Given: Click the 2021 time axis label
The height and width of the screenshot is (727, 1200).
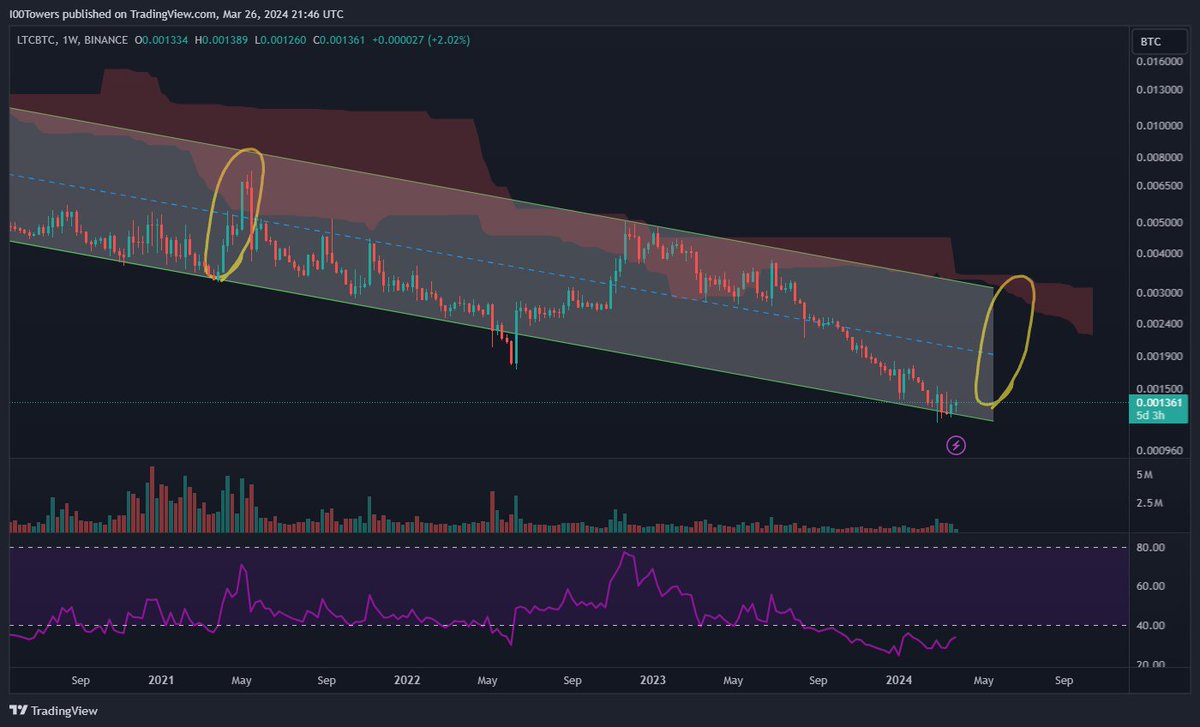Looking at the screenshot, I should 161,681.
